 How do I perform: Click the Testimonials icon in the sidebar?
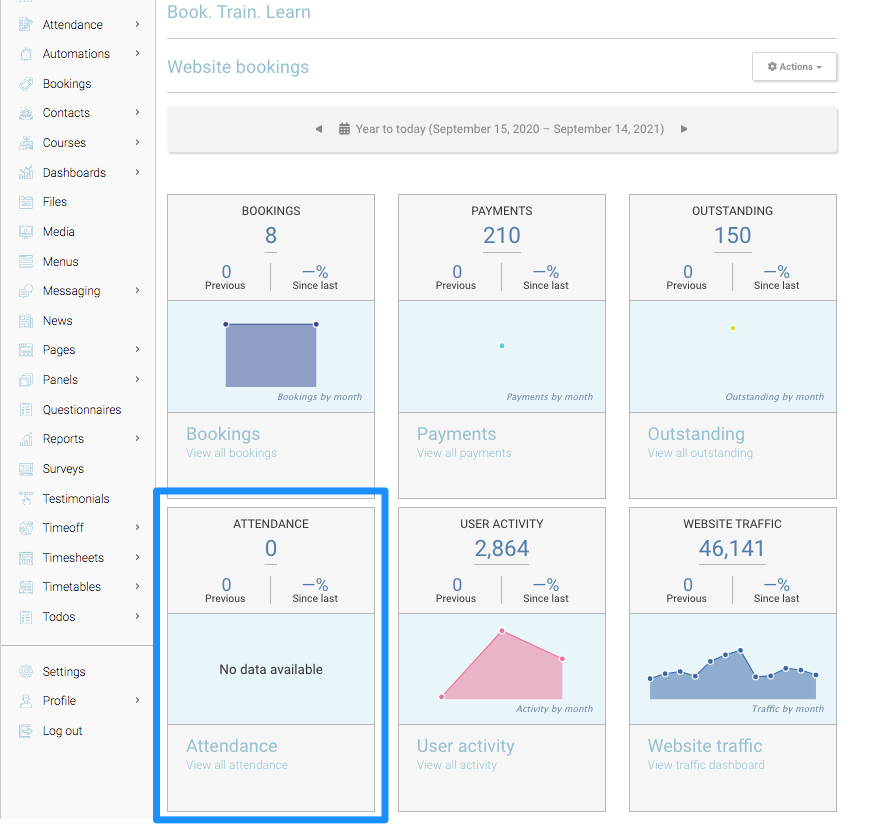point(26,499)
